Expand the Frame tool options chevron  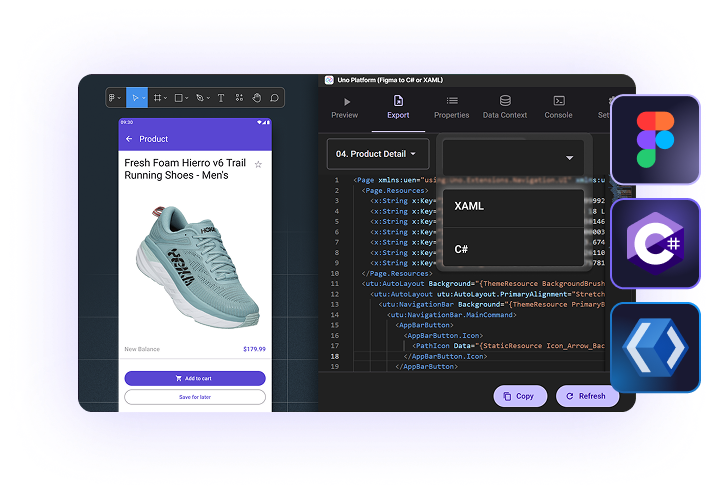pyautogui.click(x=165, y=98)
